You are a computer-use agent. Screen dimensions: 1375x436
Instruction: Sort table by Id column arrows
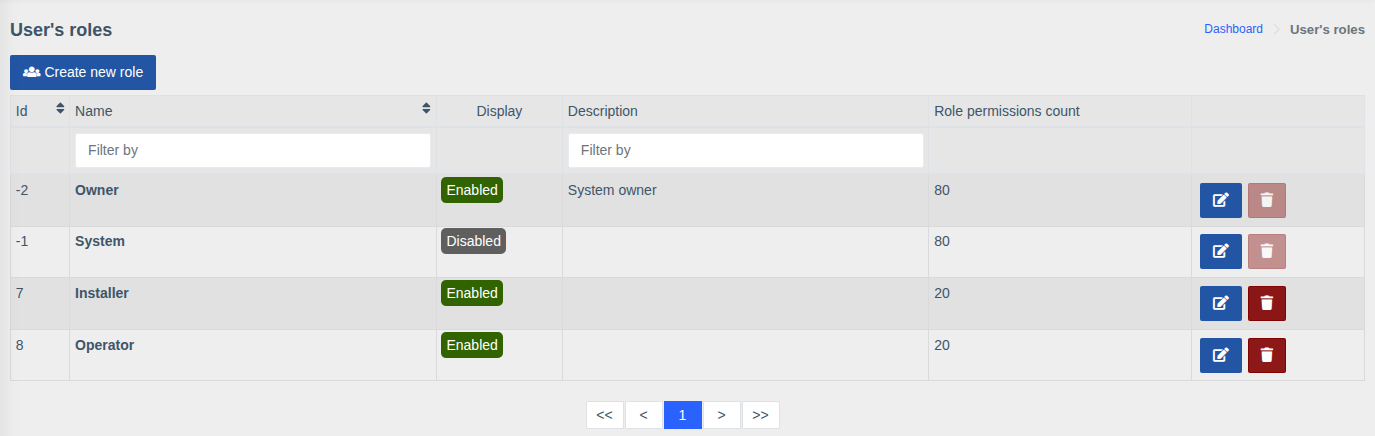pos(60,108)
